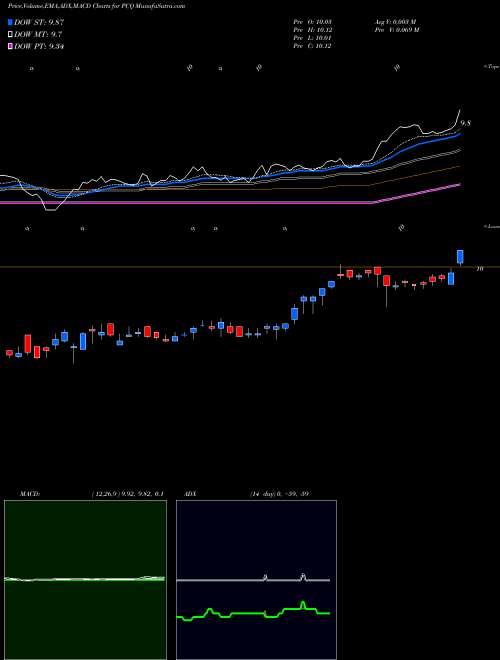This screenshot has width=500, height=660.
Task: Click the MACD (12,26,9) parameter values
Action: (x=127, y=494)
